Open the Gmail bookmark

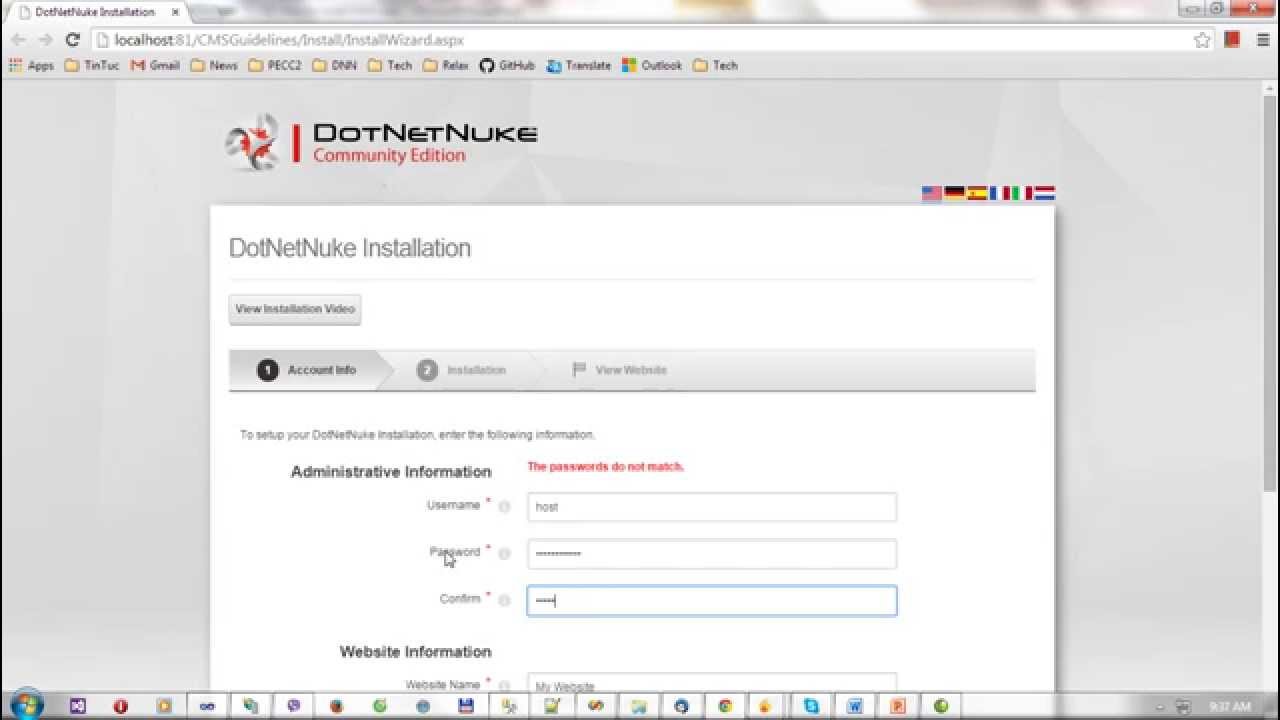point(155,65)
